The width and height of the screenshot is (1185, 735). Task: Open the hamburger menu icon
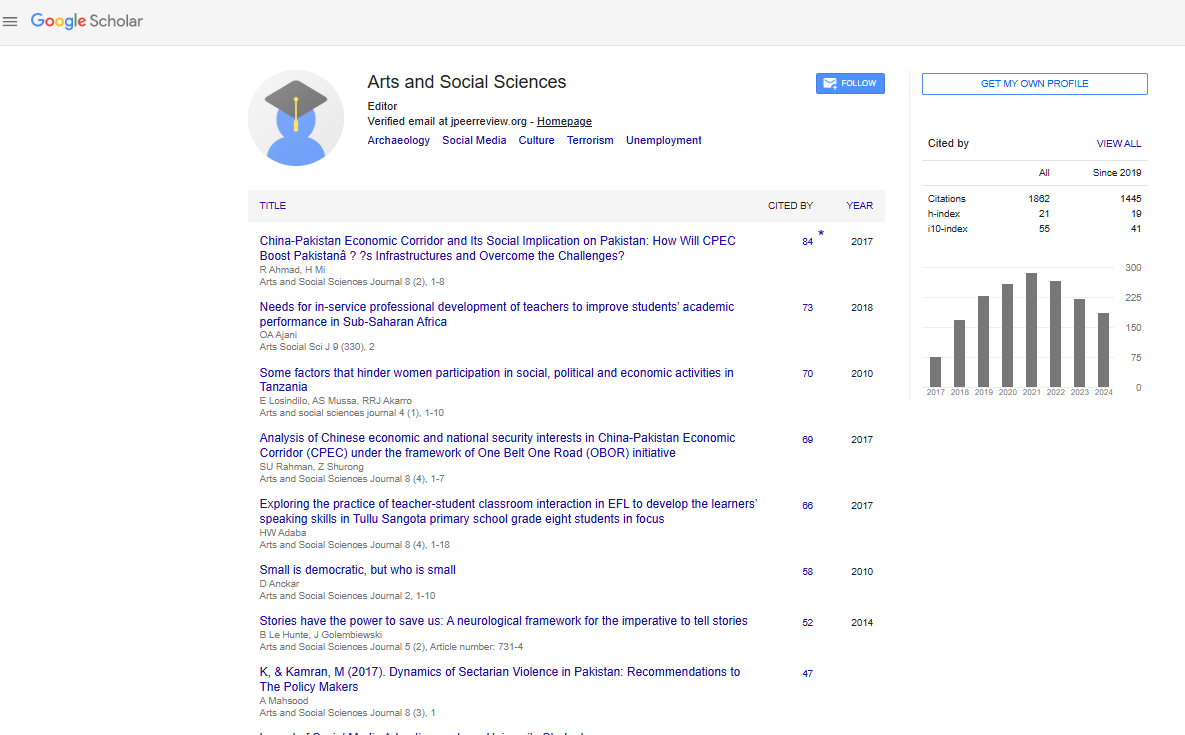pyautogui.click(x=10, y=21)
